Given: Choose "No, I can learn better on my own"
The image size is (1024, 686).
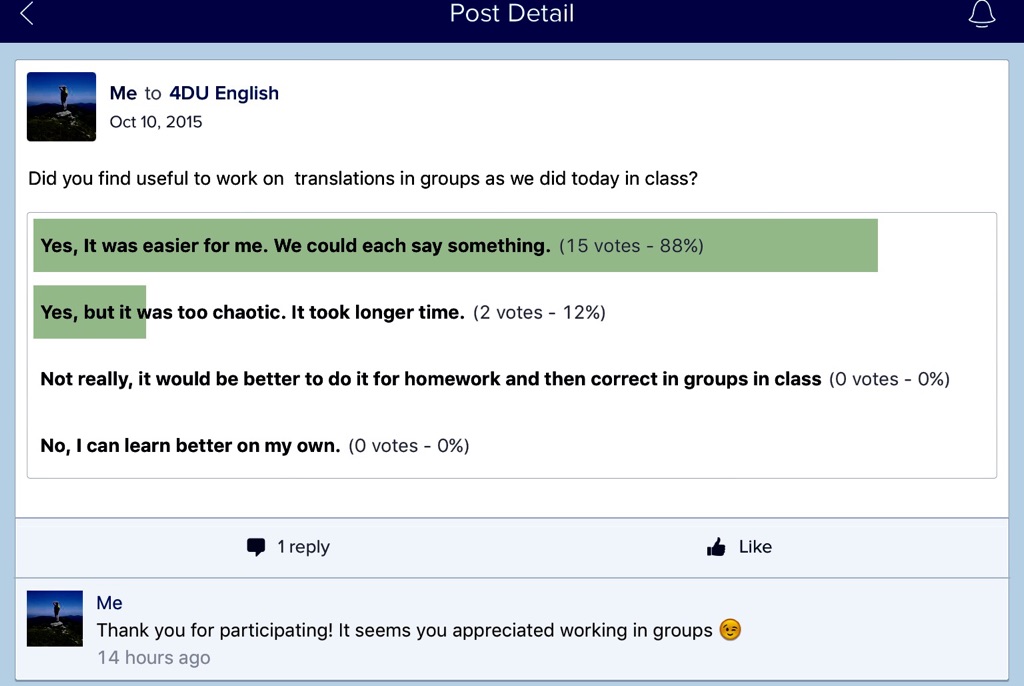Looking at the screenshot, I should [190, 446].
